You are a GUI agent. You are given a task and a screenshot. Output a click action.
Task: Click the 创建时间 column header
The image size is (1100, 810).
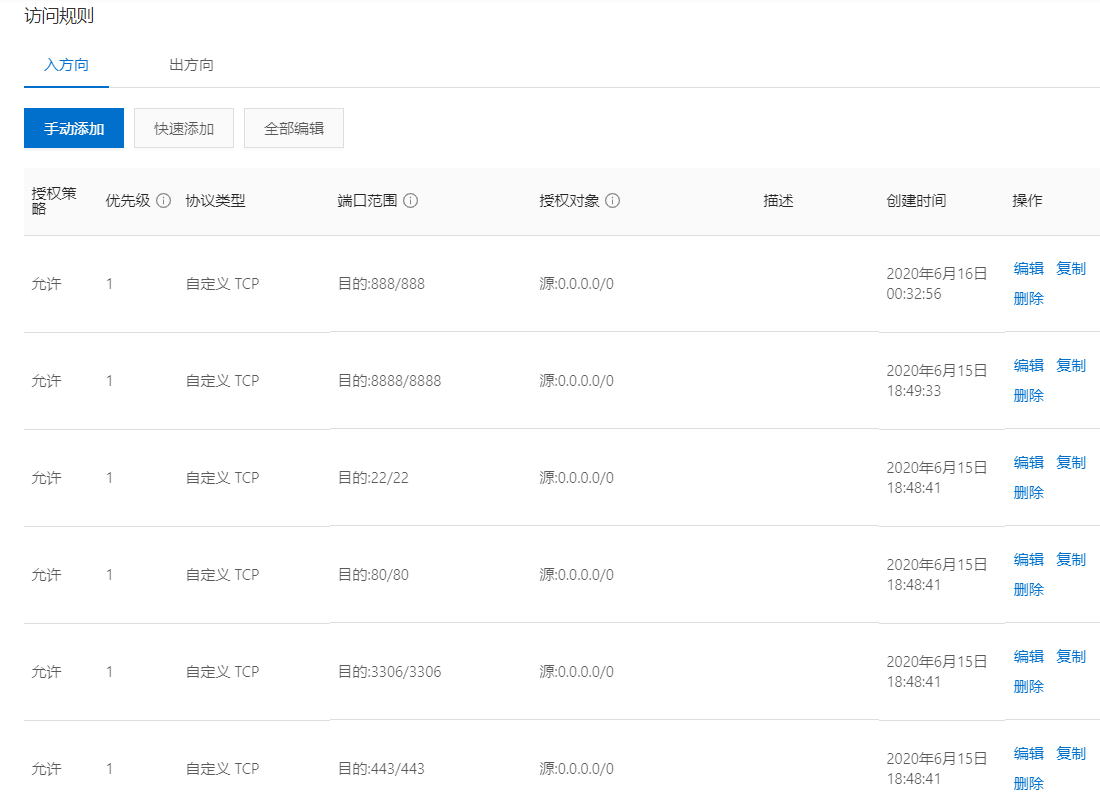(x=916, y=201)
